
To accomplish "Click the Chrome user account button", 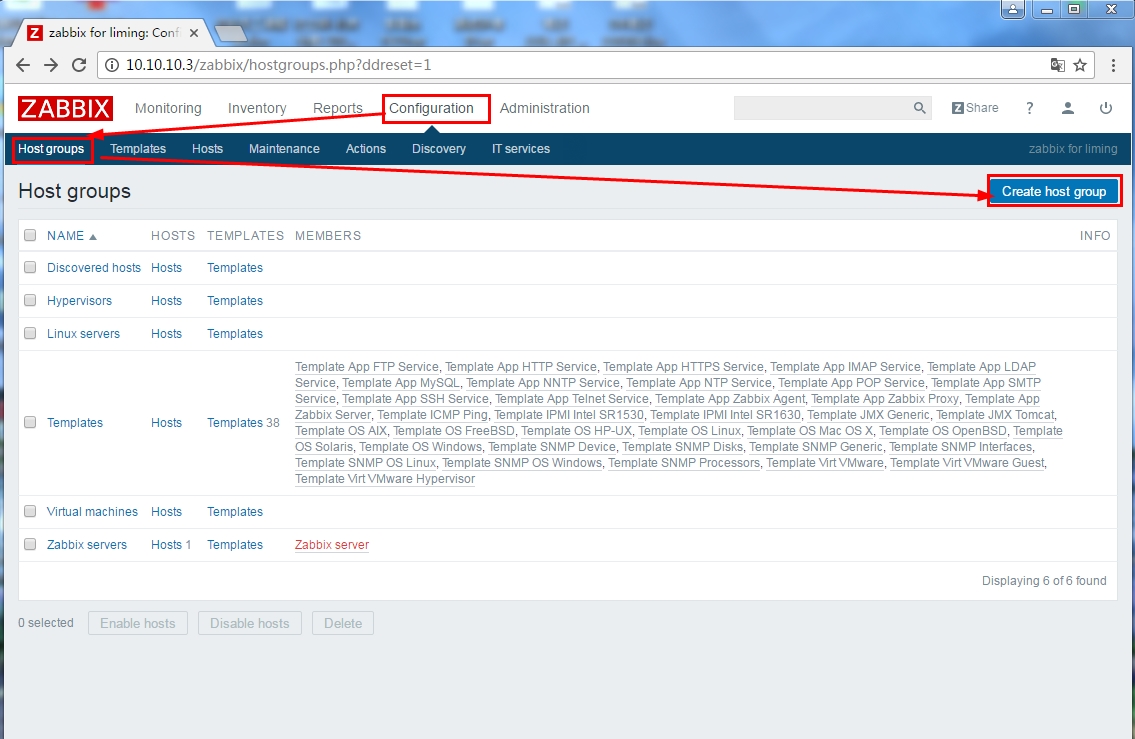I will [1013, 9].
